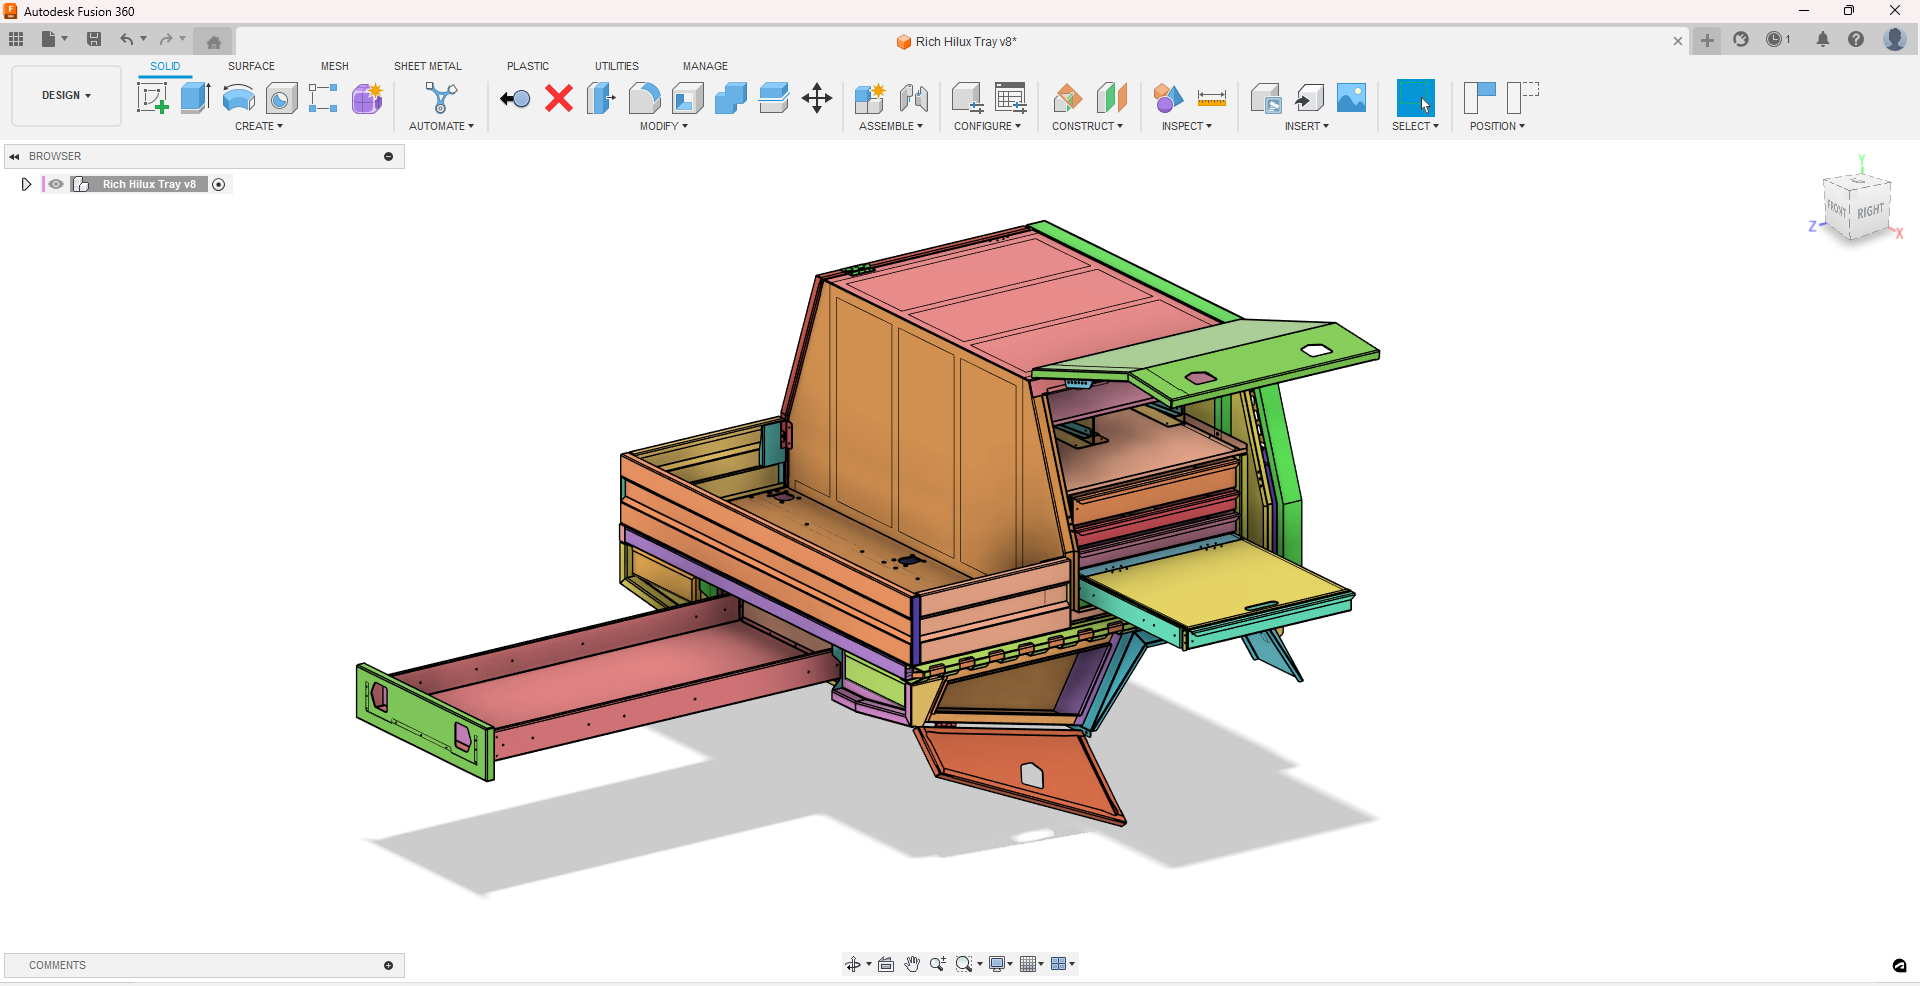Hide Rich Hilux Tray v8 with eye icon
This screenshot has width=1920, height=986.
[x=56, y=184]
